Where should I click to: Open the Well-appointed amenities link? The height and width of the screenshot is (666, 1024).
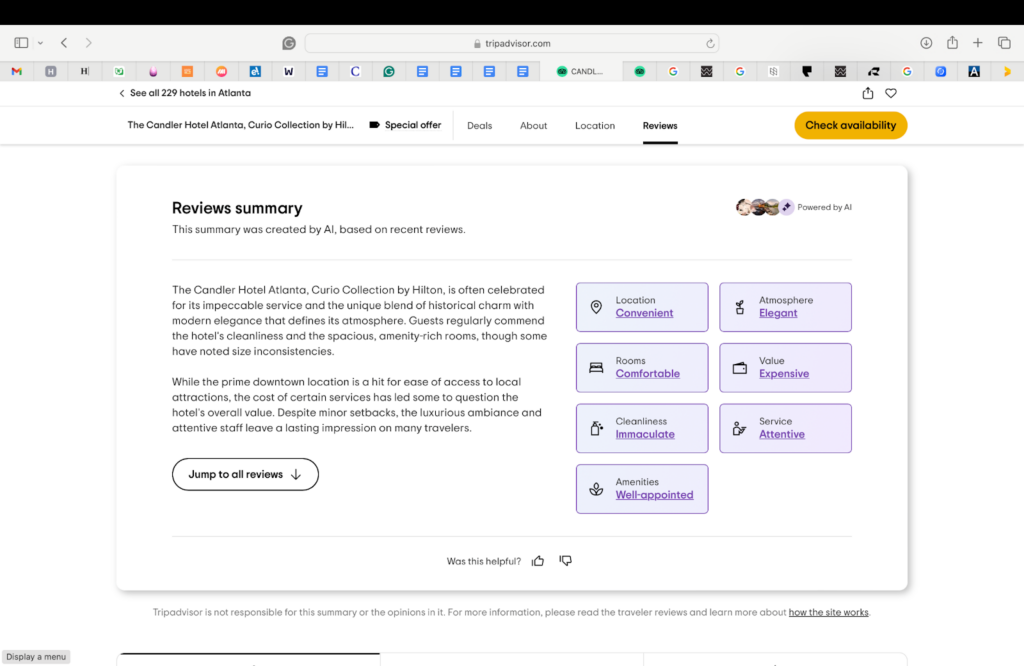(x=654, y=495)
